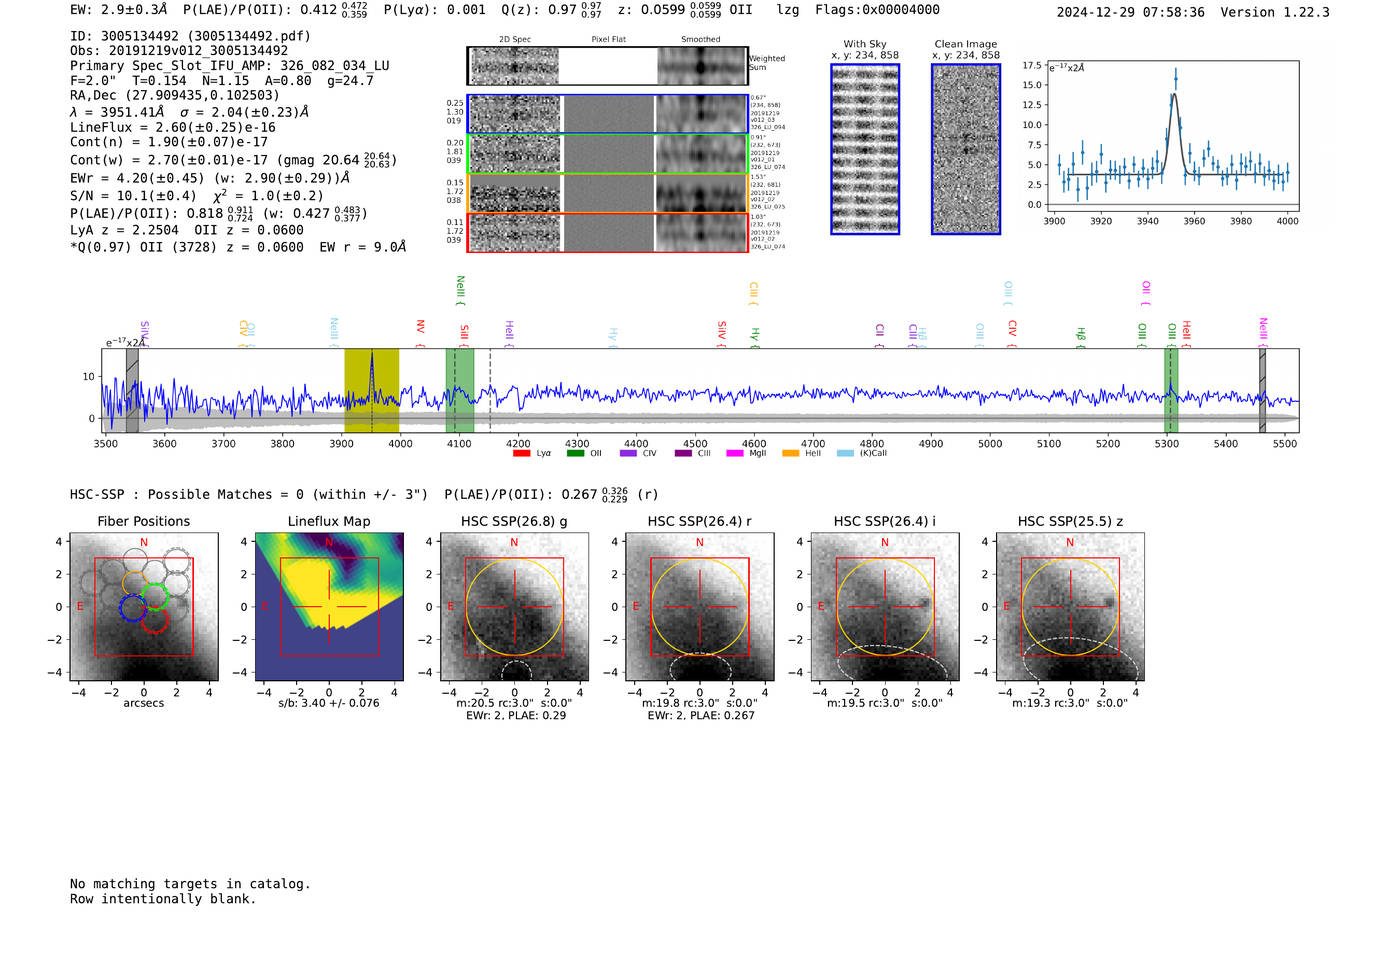This screenshot has height=953, width=1400.
Task: Click the red Lyα legend swatch
Action: point(521,453)
